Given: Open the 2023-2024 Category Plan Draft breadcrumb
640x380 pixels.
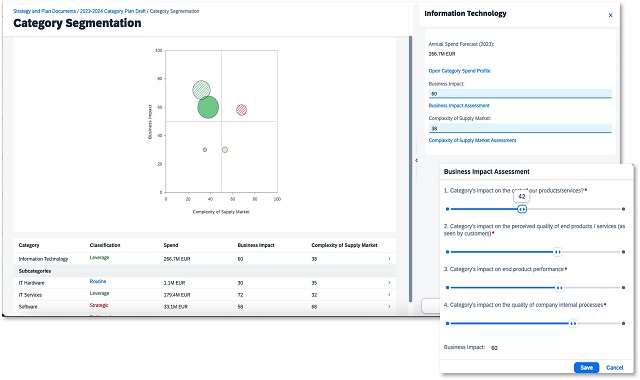Looking at the screenshot, I should (x=113, y=11).
